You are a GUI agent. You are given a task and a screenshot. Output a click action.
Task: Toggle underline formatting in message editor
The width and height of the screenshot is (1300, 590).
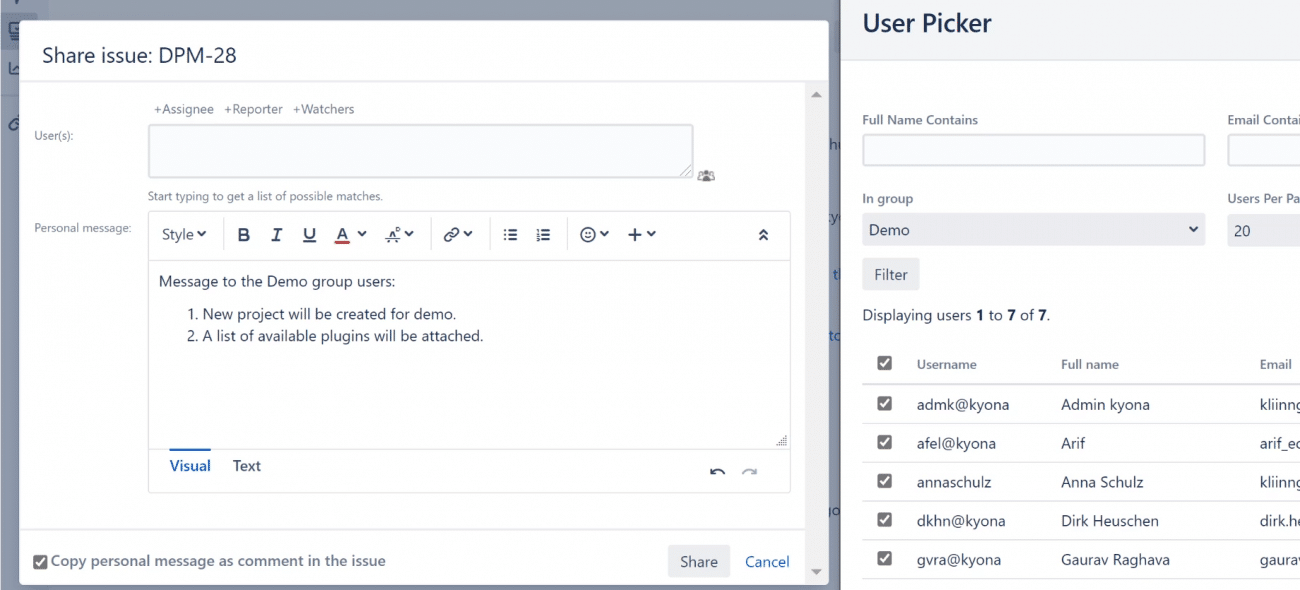tap(310, 235)
